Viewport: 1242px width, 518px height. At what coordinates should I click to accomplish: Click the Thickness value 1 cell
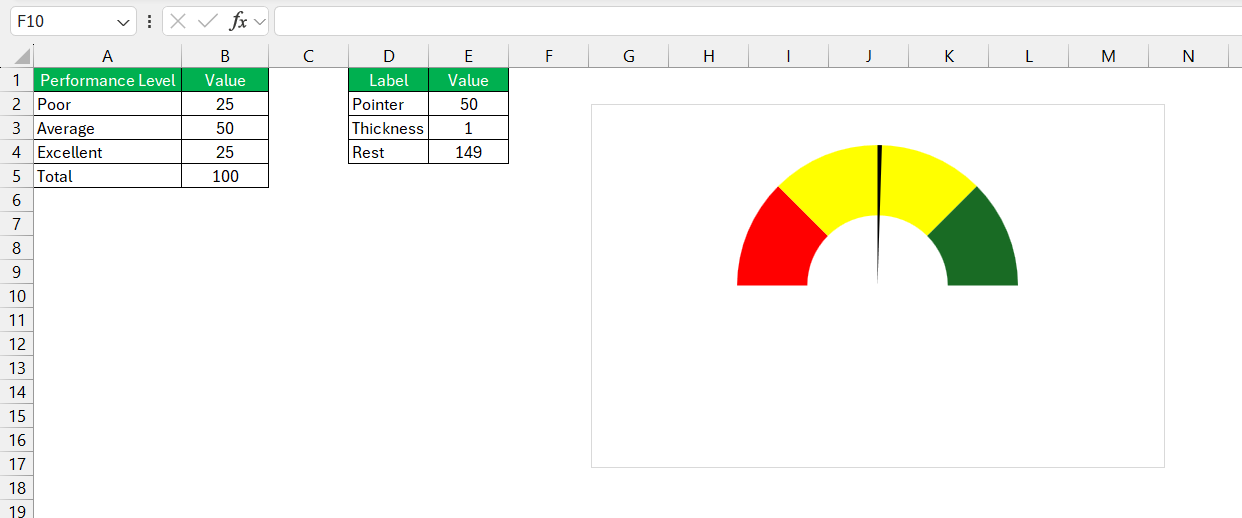468,128
